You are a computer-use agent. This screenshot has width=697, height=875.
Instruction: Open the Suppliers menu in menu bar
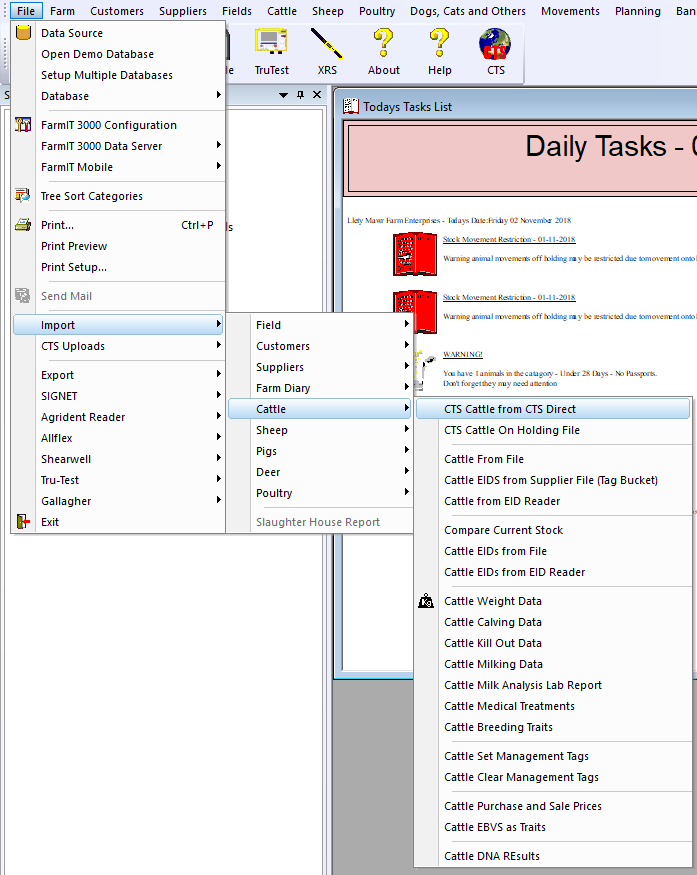tap(182, 11)
